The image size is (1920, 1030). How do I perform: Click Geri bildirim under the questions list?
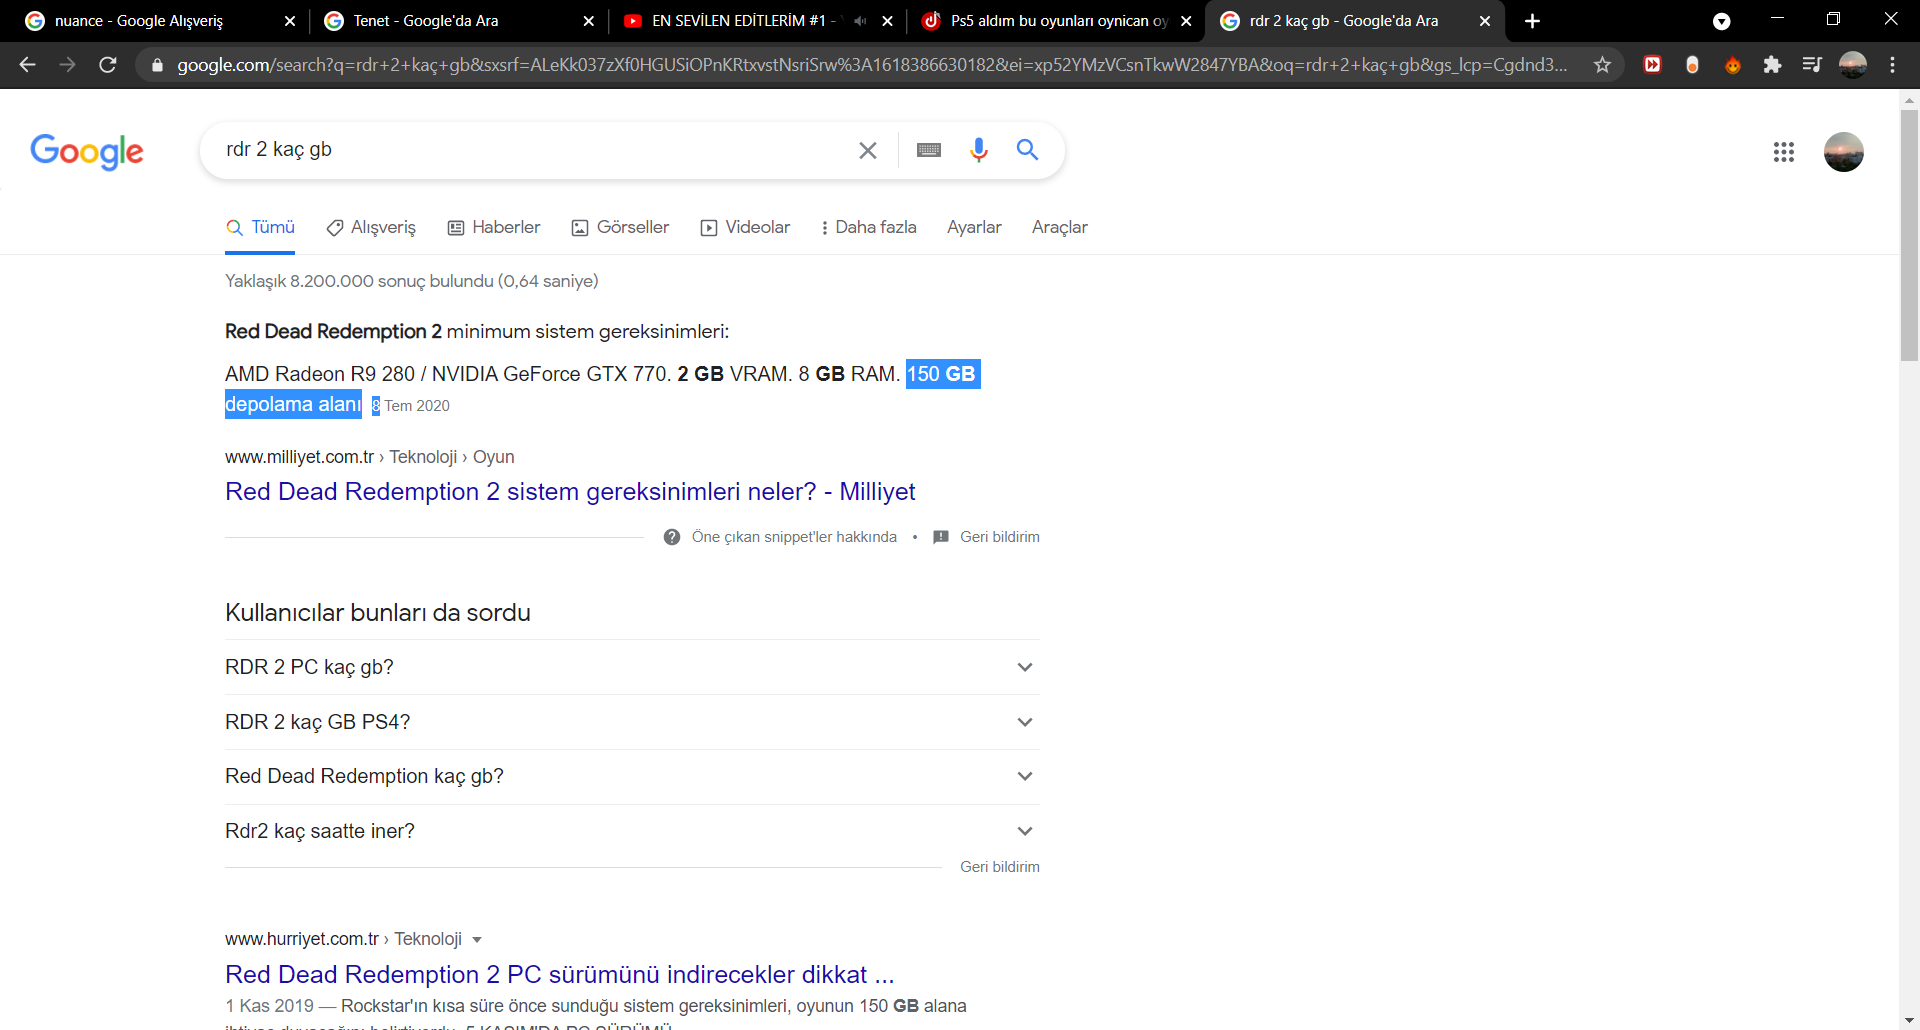(x=999, y=867)
